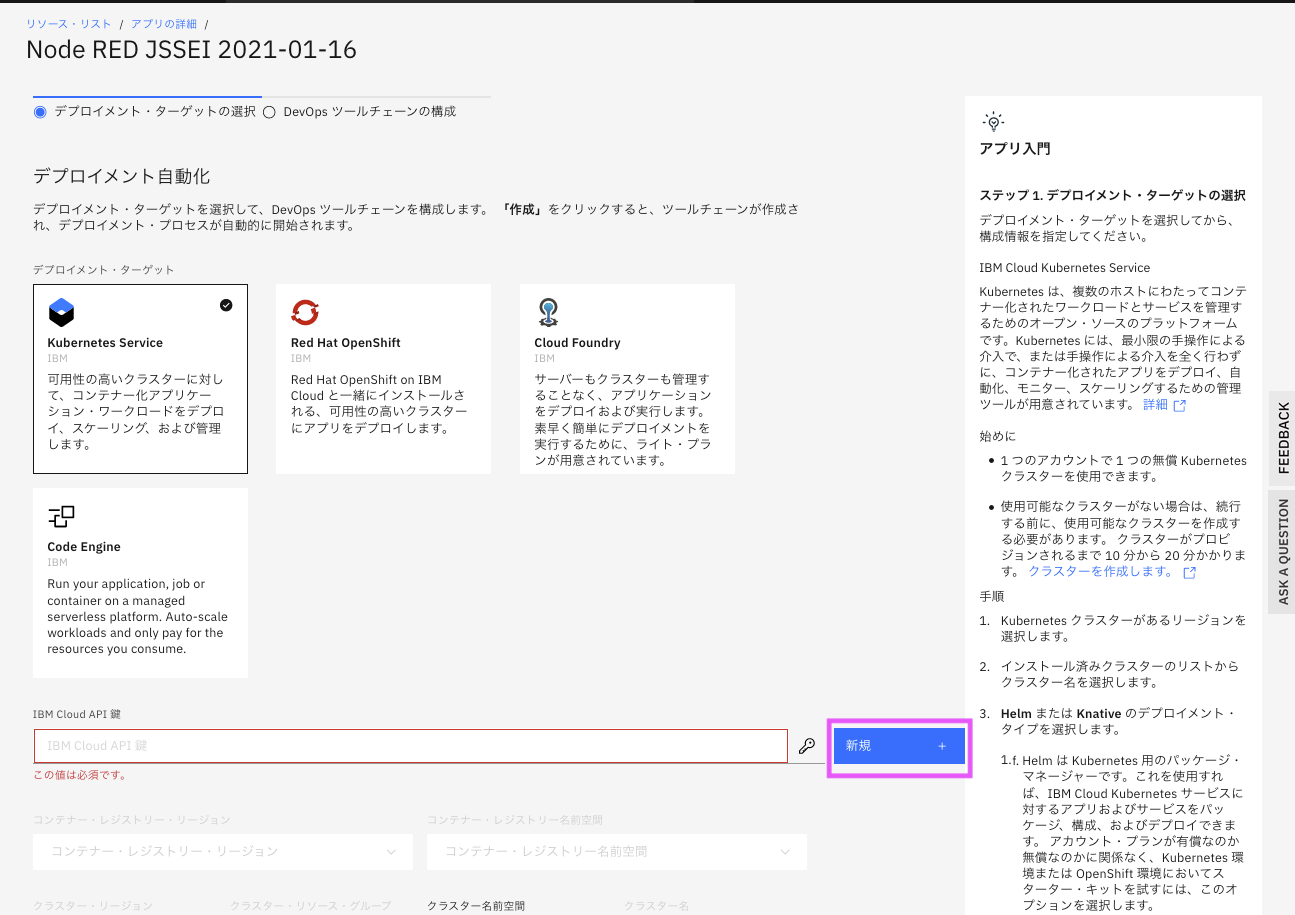This screenshot has width=1295, height=915.
Task: Click the デプロイメント自動化 heading
Action: (x=122, y=176)
